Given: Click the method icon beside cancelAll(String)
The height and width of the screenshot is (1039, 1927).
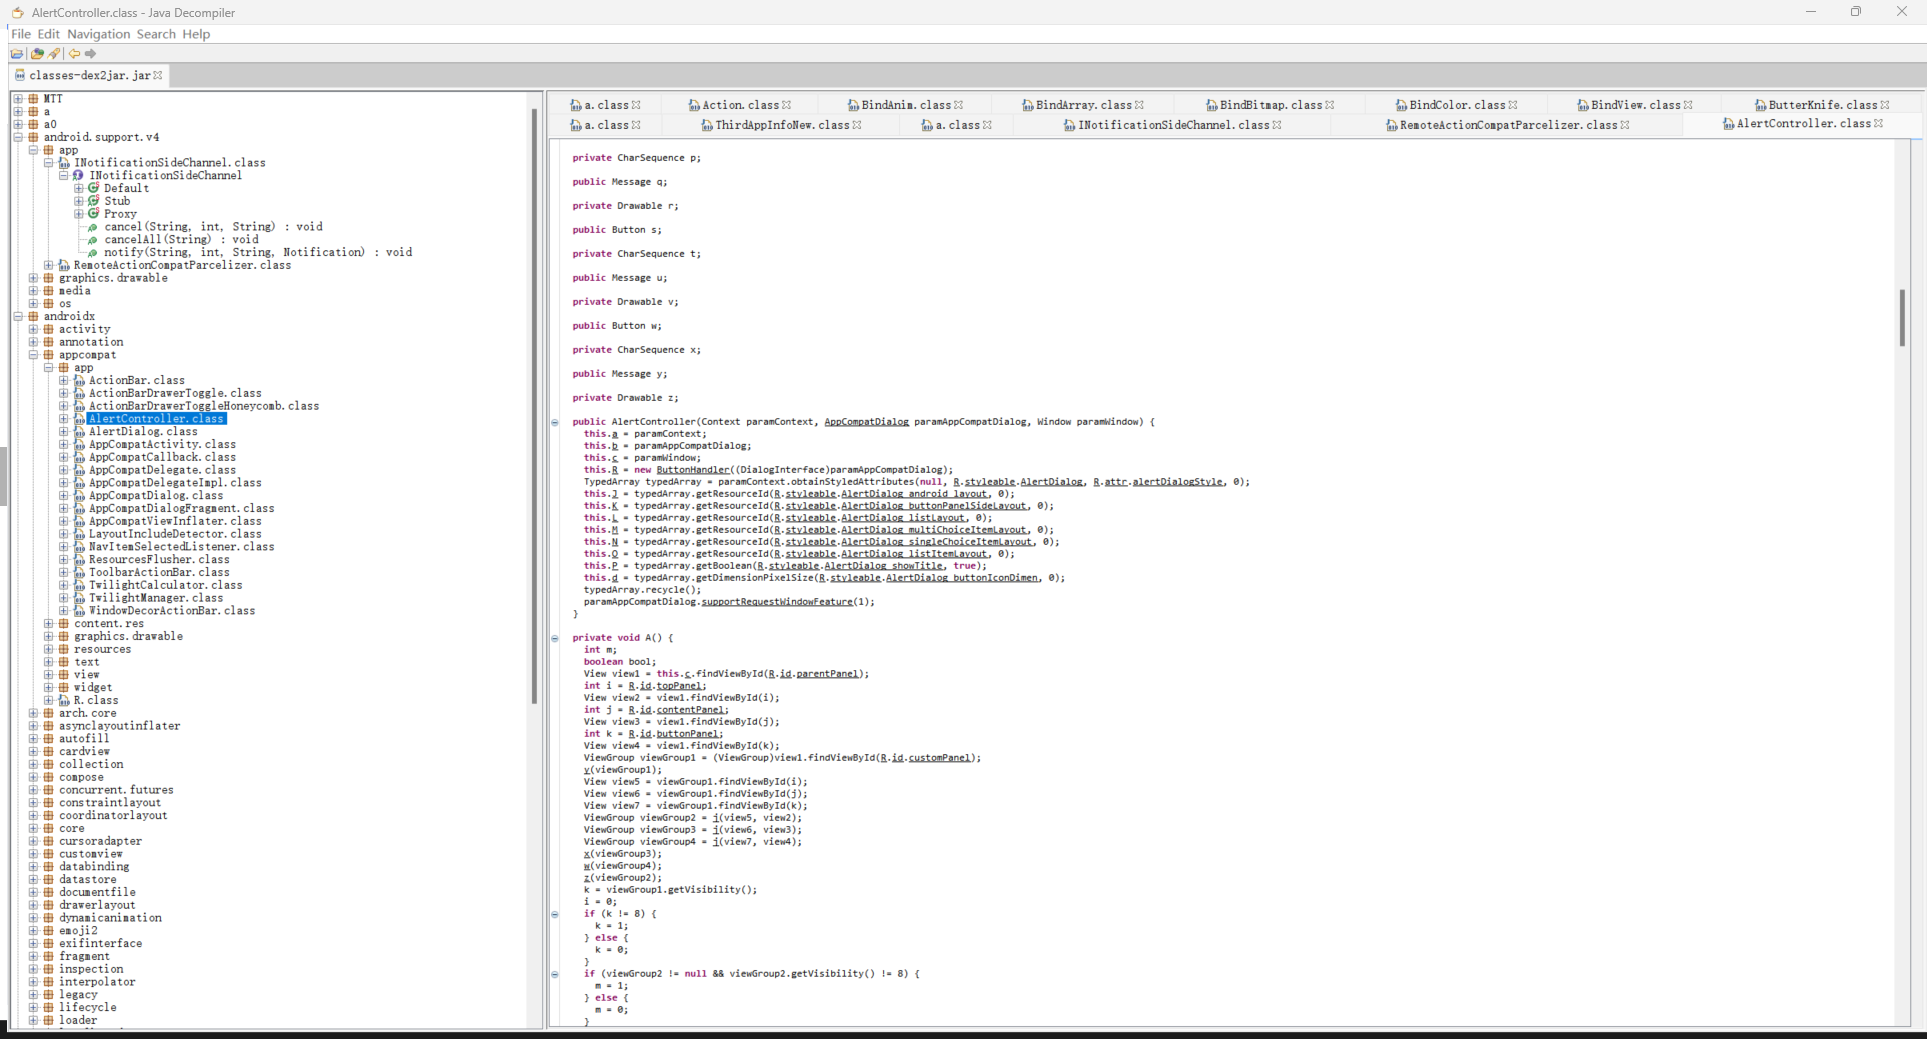Looking at the screenshot, I should [93, 240].
